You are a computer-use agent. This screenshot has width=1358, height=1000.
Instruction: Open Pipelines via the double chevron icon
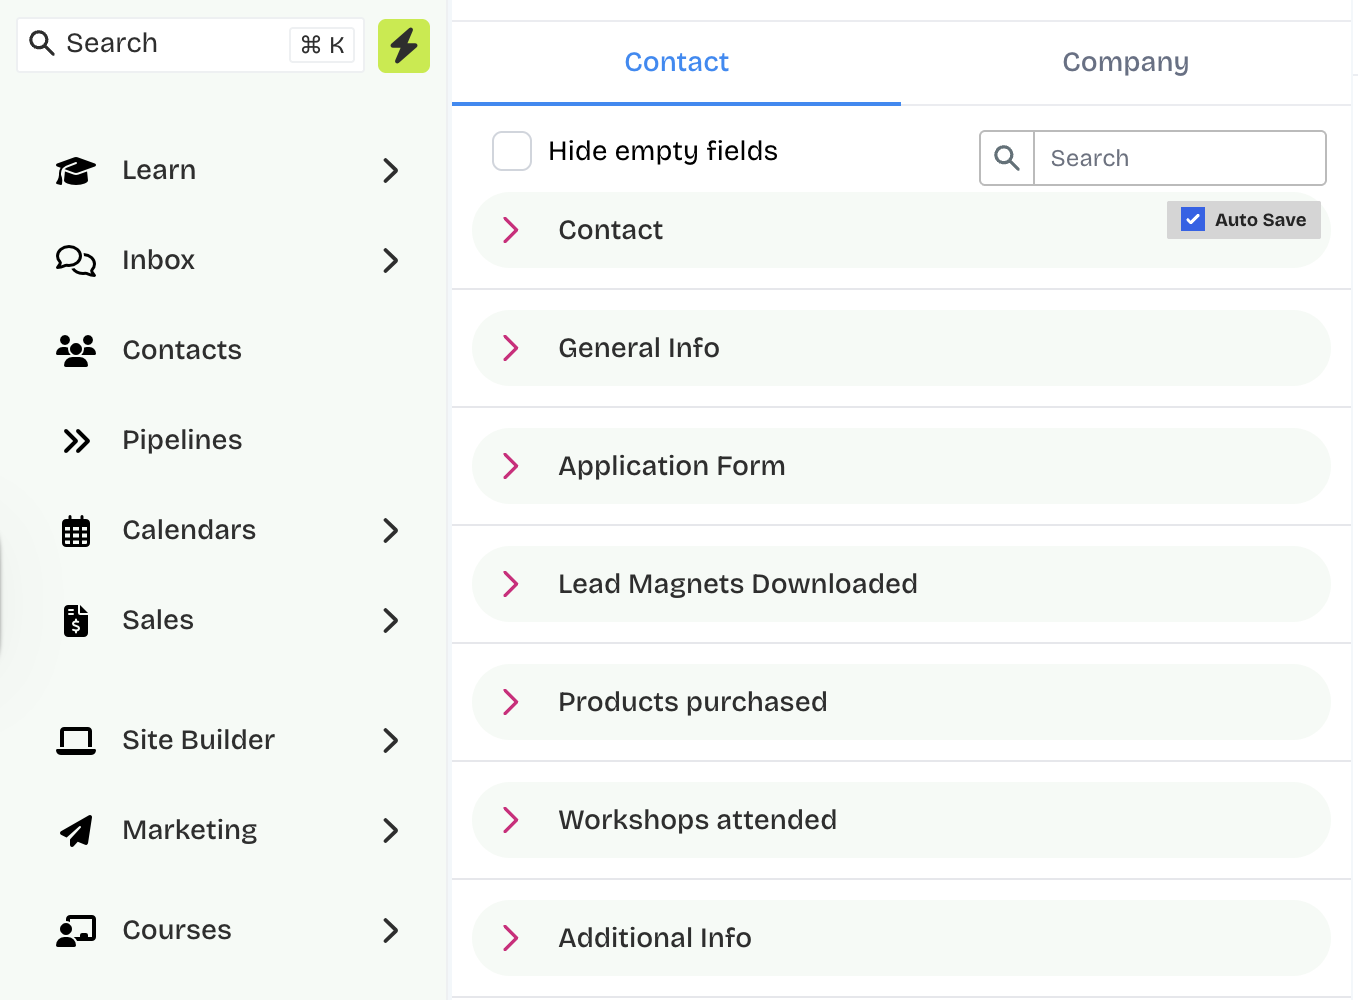click(76, 441)
